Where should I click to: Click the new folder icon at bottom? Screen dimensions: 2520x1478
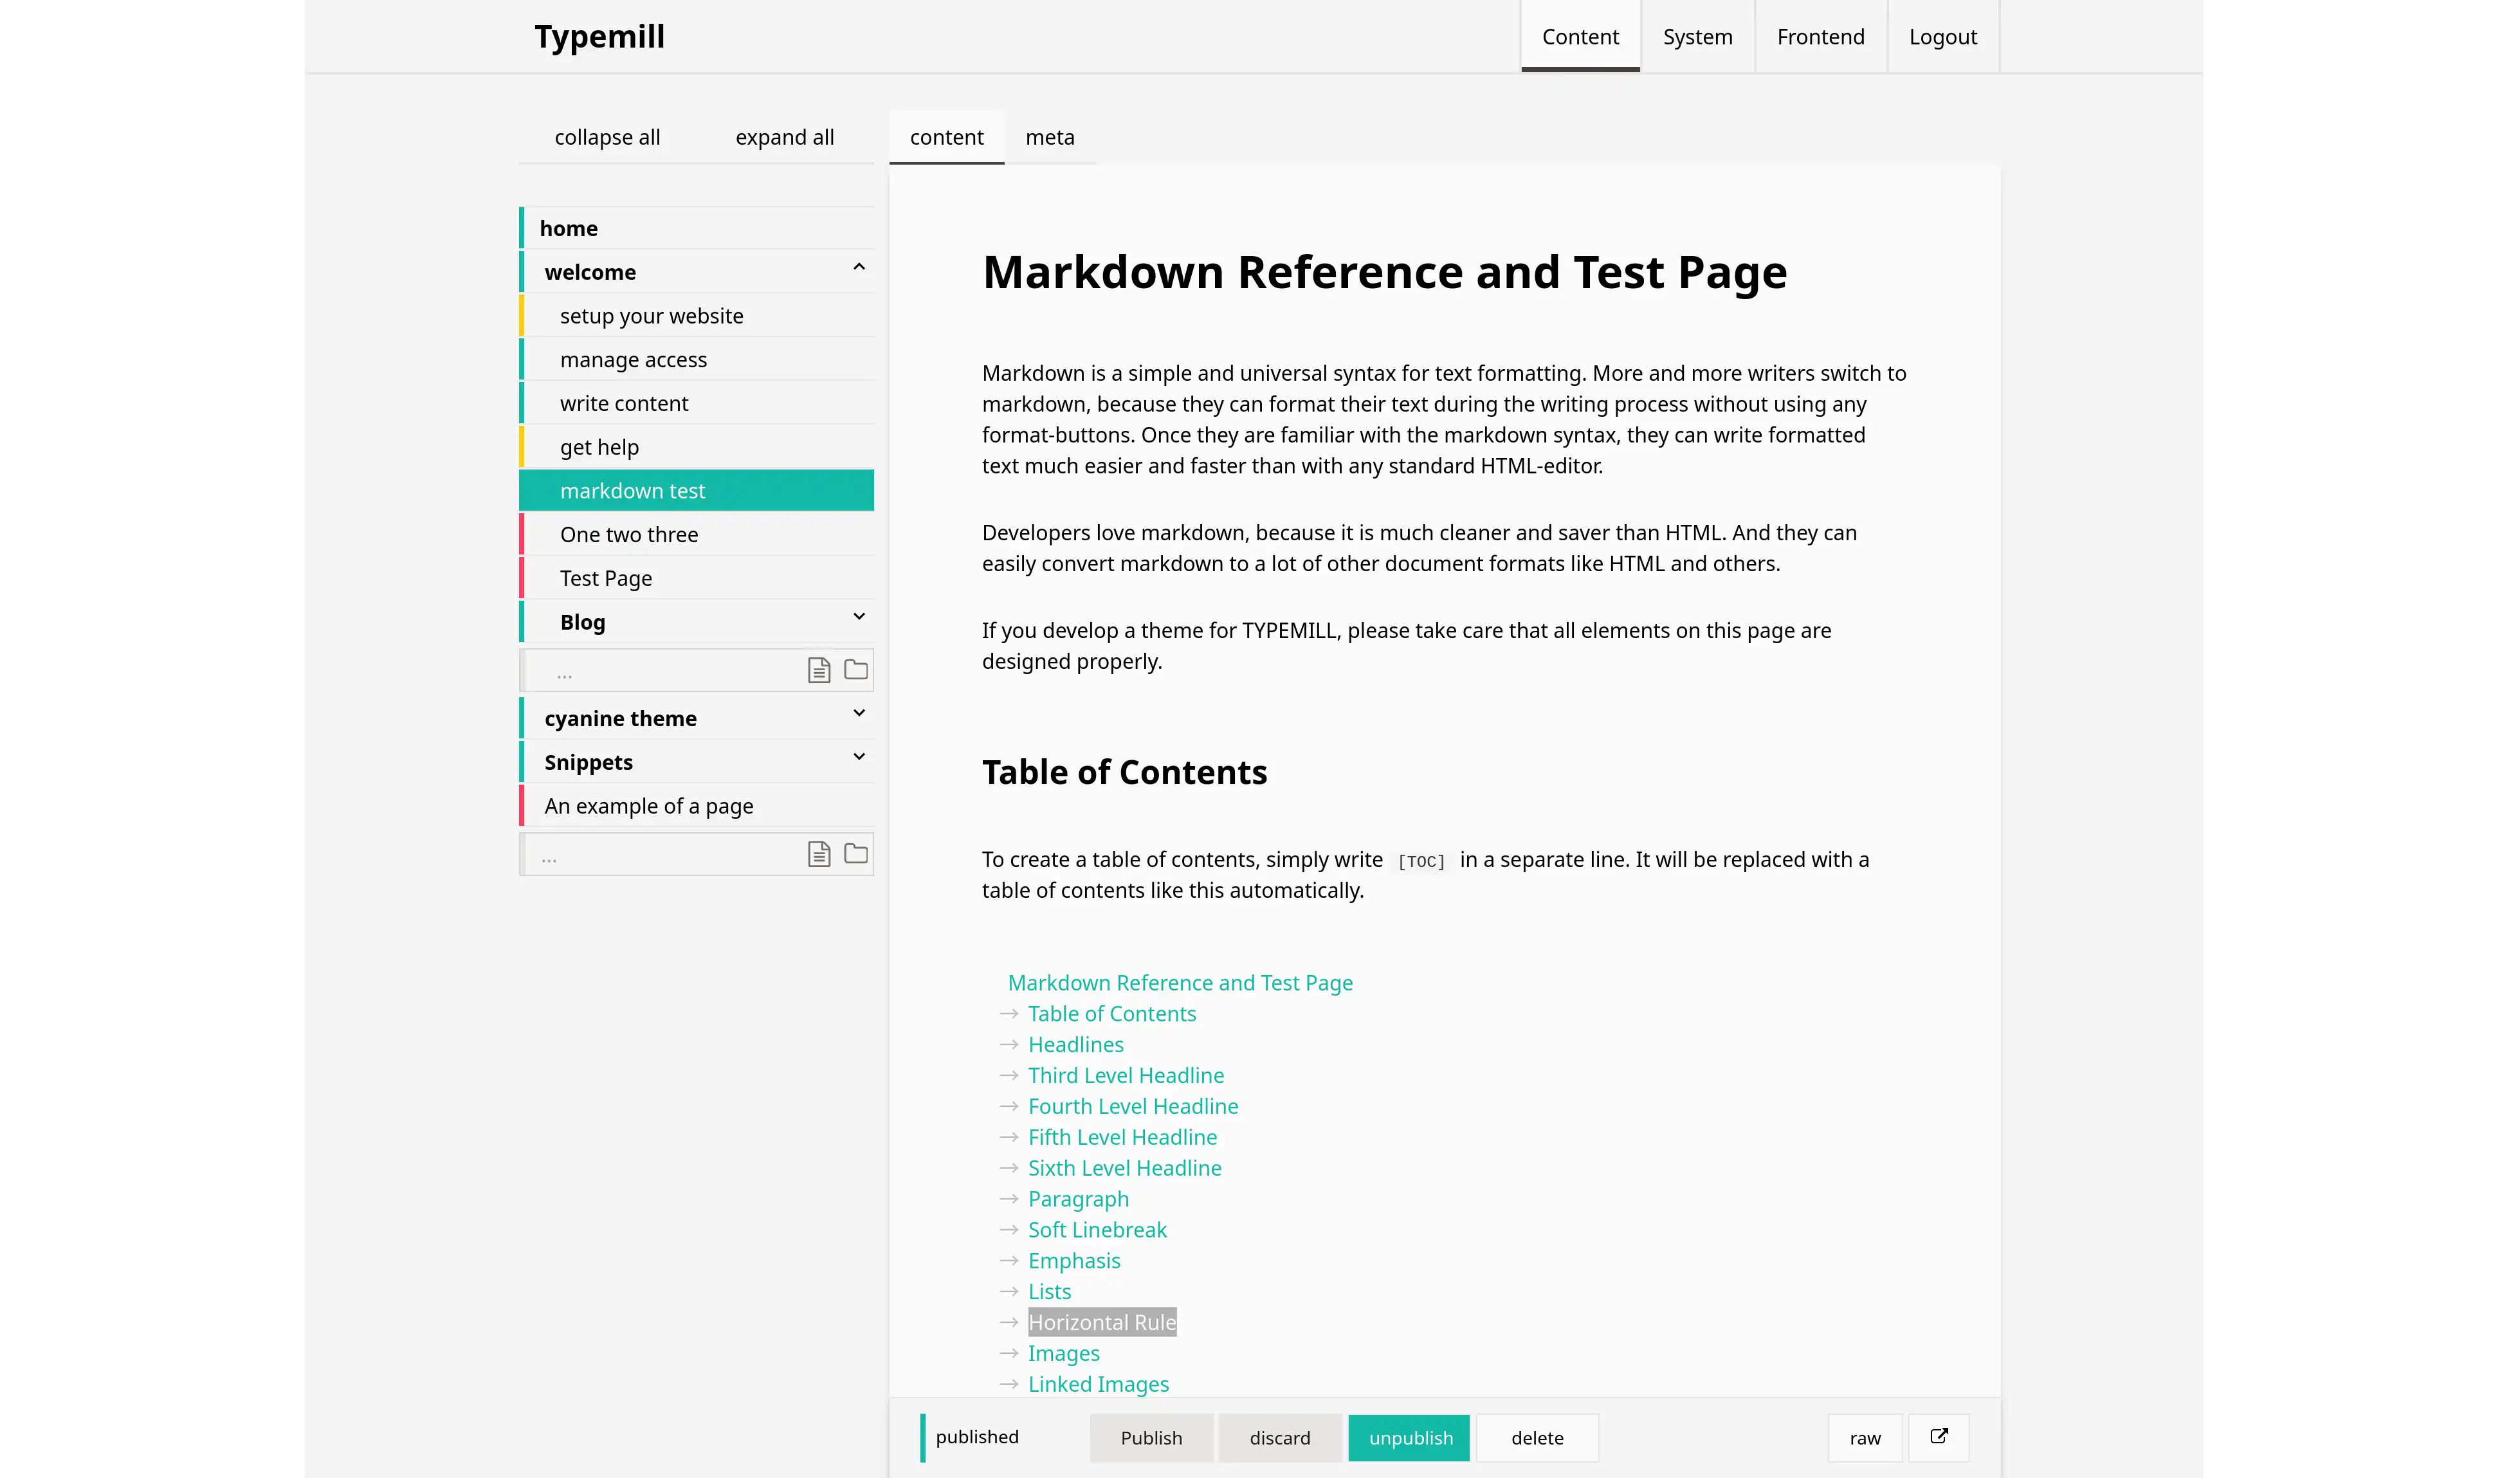pyautogui.click(x=857, y=853)
